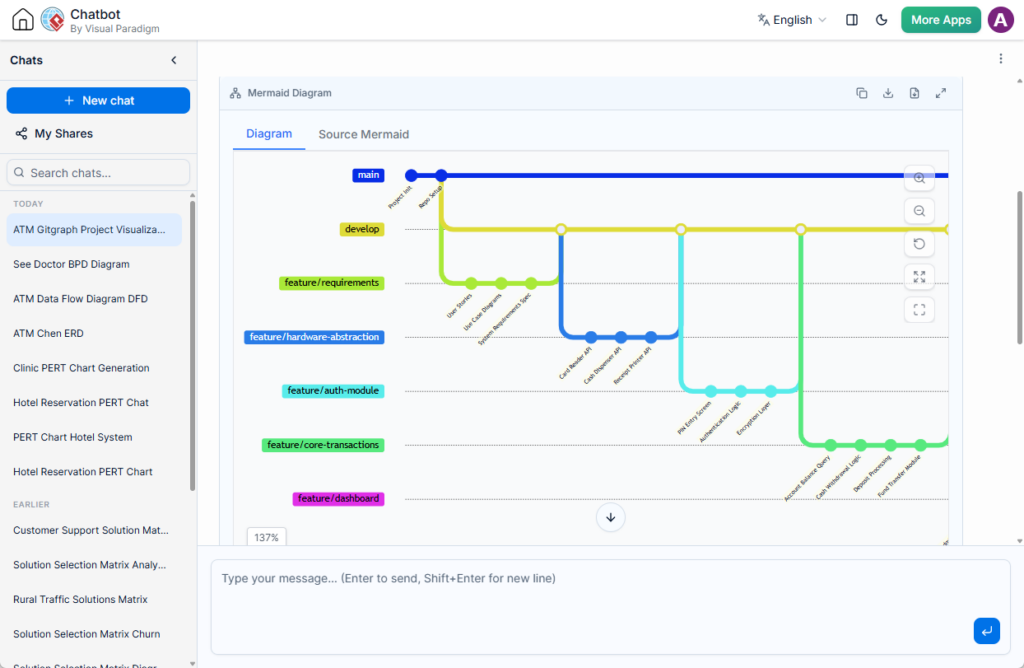The height and width of the screenshot is (668, 1024).
Task: Click the feature/hardware-abstraction branch label
Action: click(314, 337)
